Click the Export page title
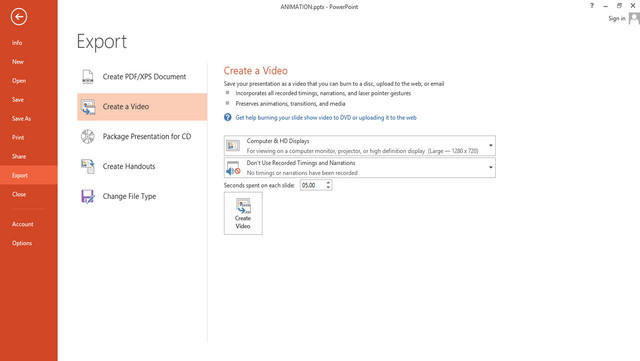The width and height of the screenshot is (640, 361). point(102,42)
